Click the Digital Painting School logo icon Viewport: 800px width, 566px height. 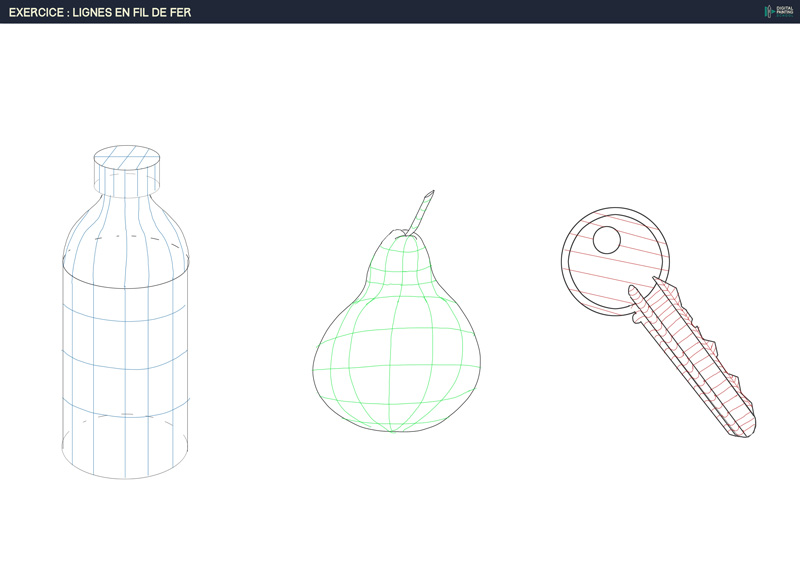coord(769,11)
